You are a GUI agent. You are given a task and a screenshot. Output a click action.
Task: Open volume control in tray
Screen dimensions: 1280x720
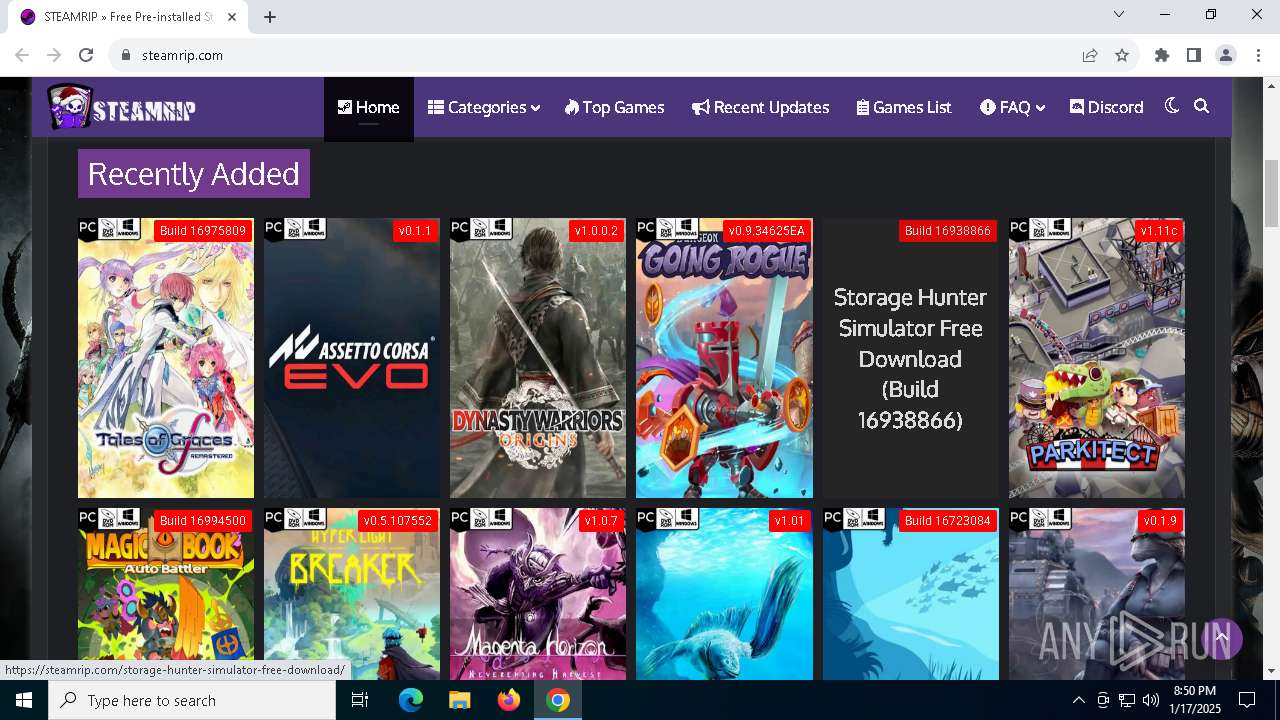click(x=1151, y=700)
